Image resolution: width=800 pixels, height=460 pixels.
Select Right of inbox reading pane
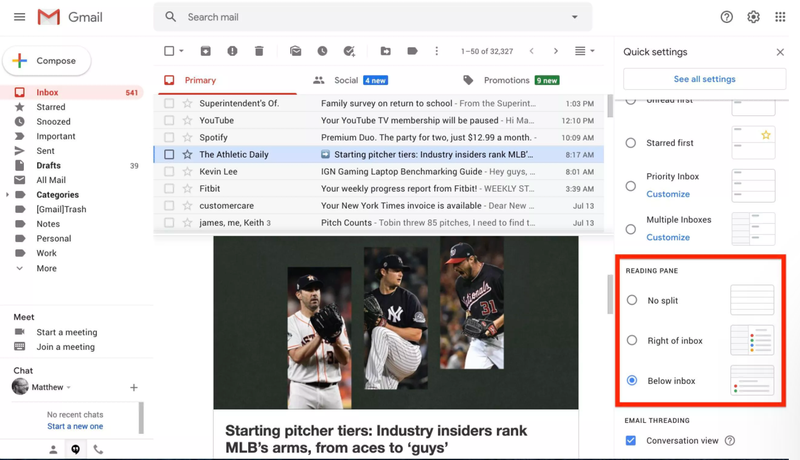[631, 341]
